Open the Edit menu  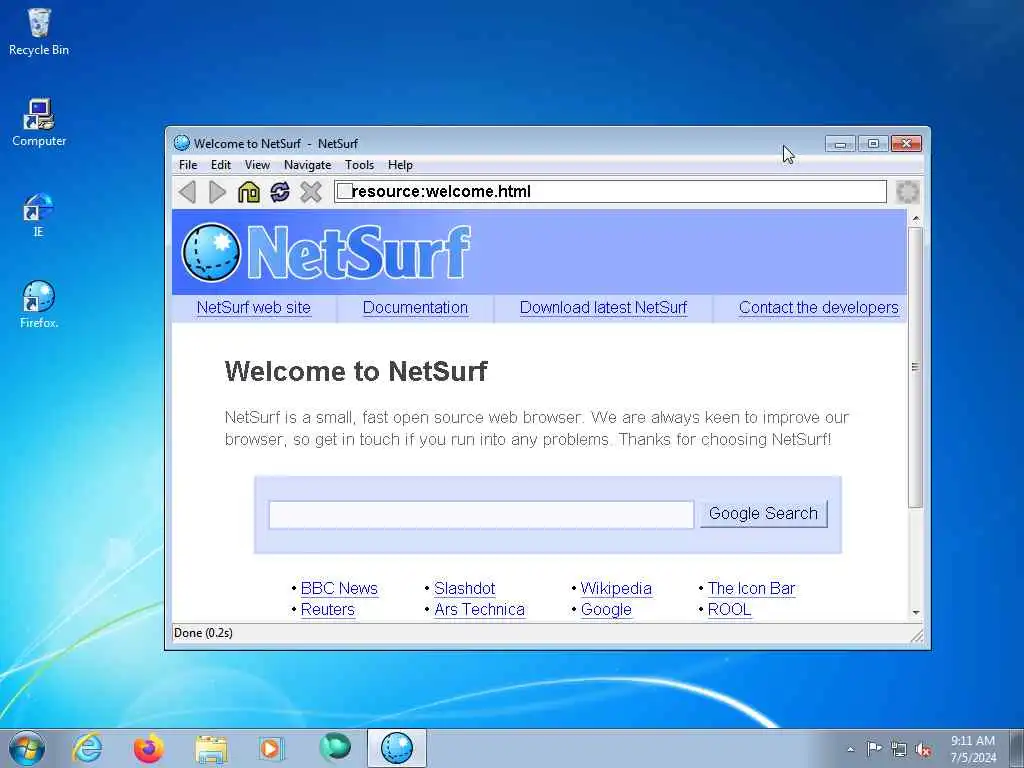(x=221, y=165)
